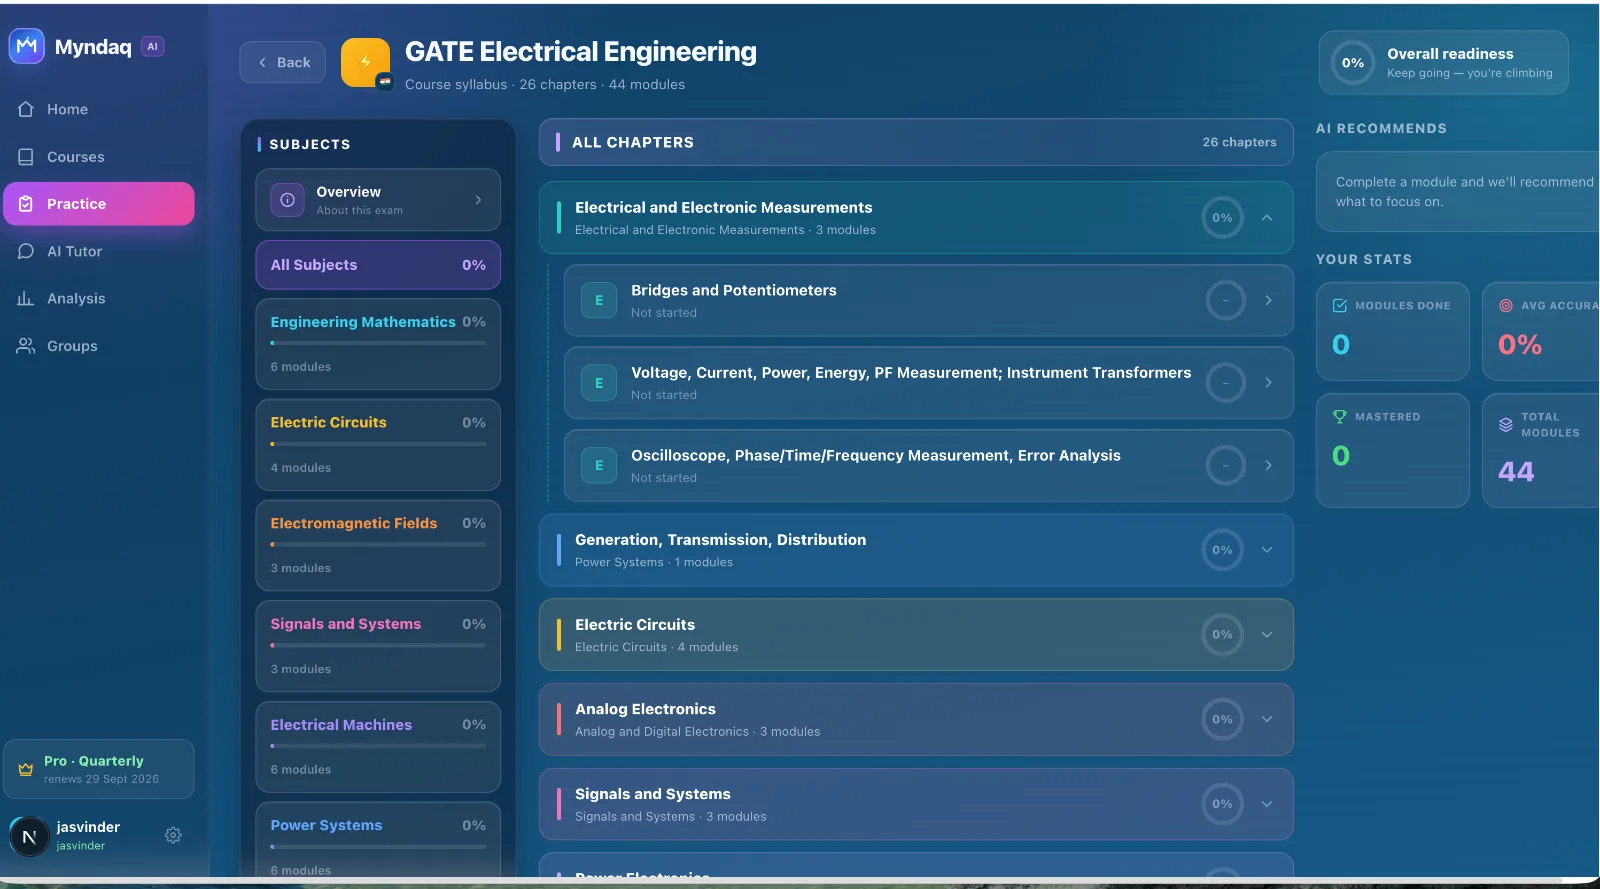Select Engineering Mathematics subject
Screen dimensions: 1600x889
tap(378, 344)
